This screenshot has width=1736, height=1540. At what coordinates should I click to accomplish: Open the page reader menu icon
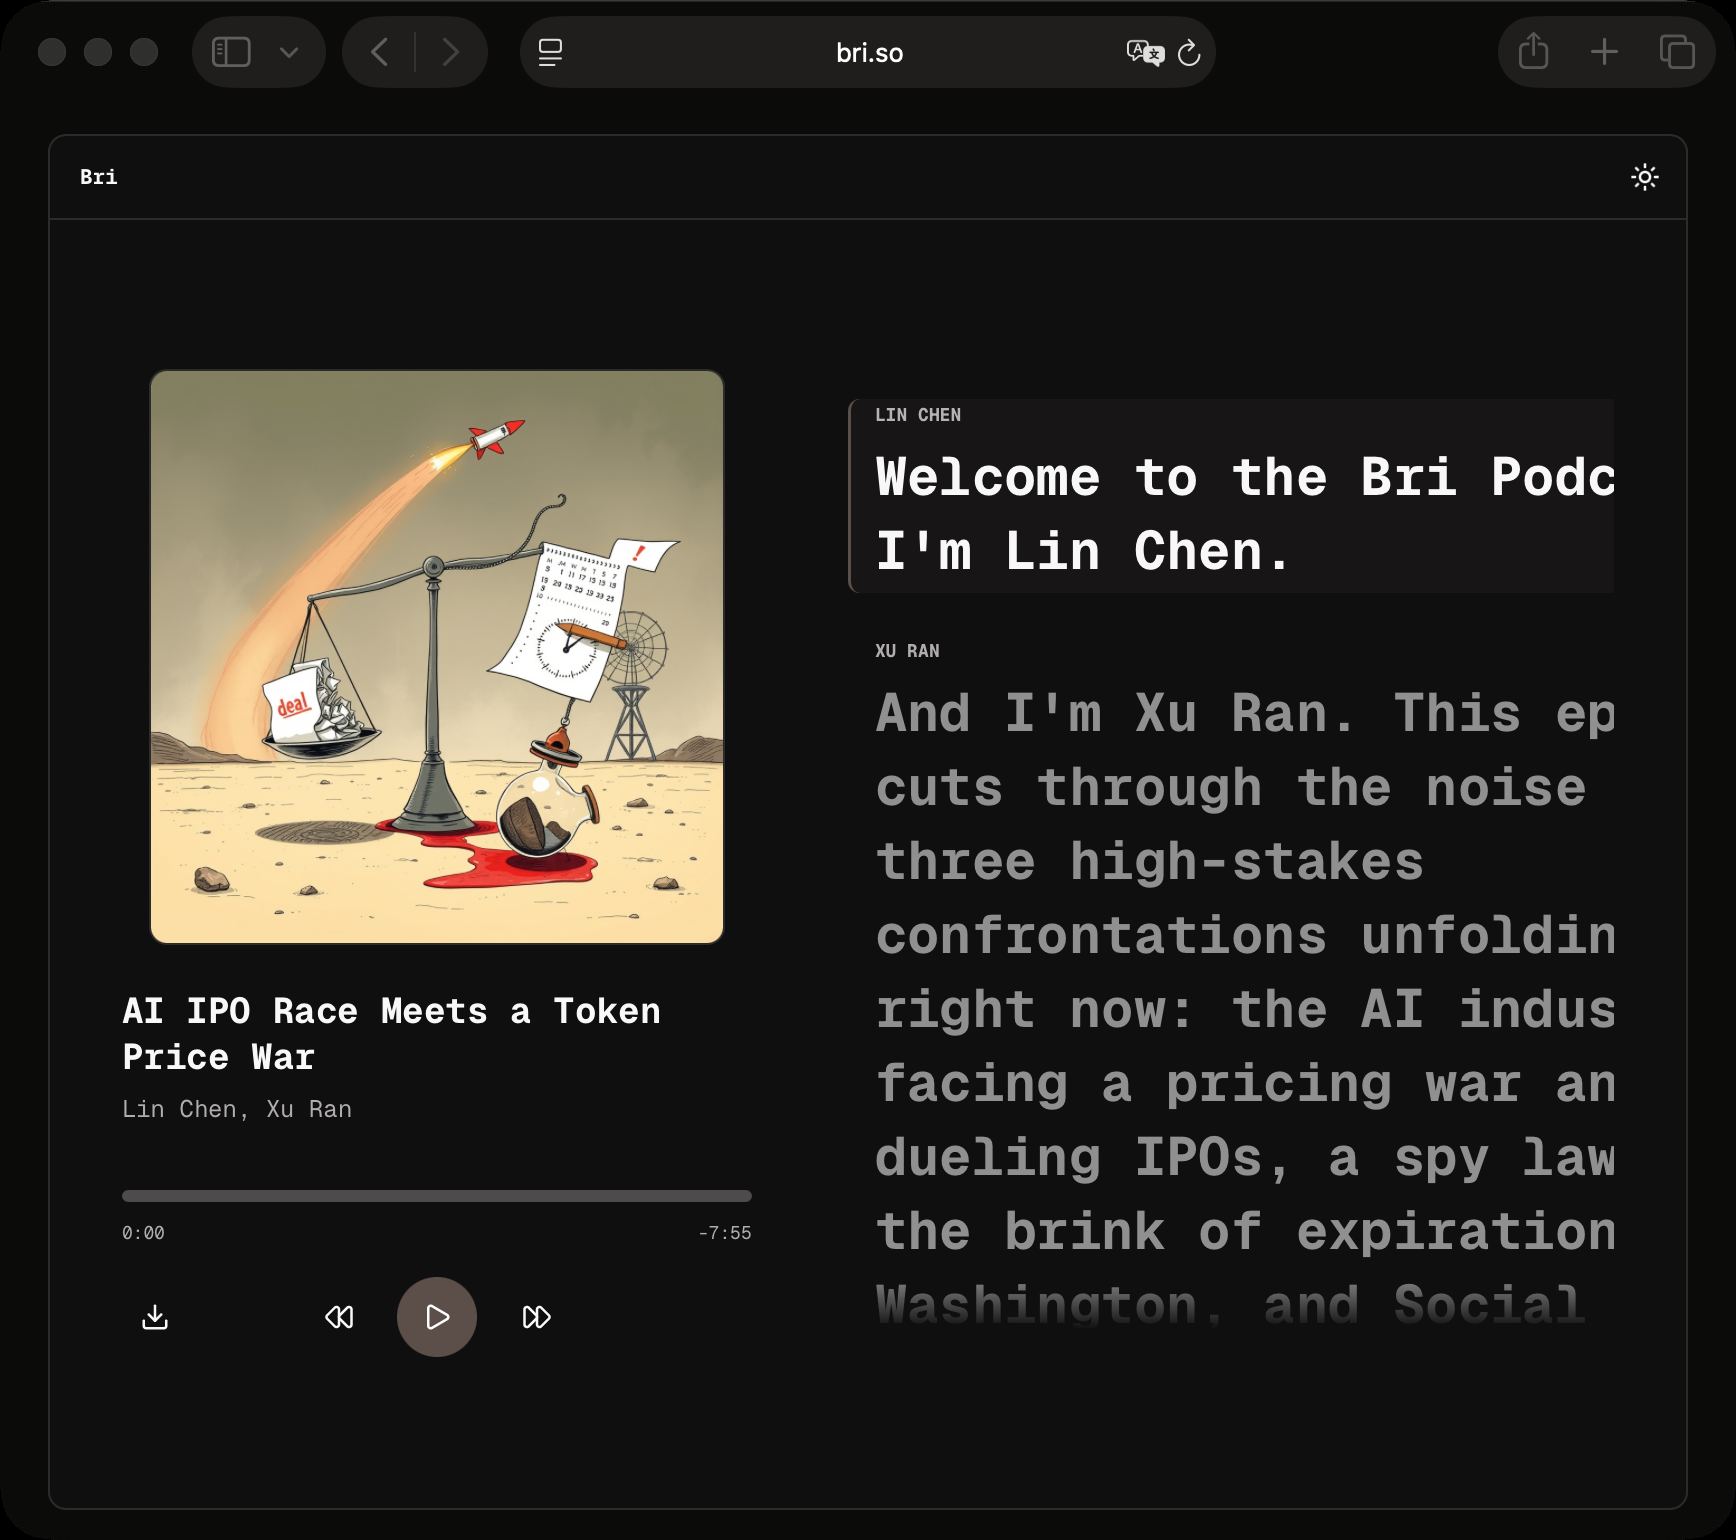[550, 52]
